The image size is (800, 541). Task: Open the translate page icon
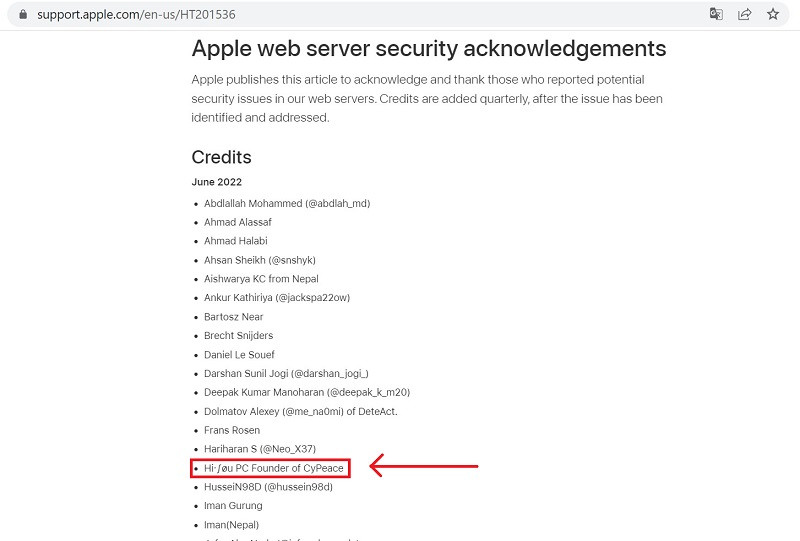(x=716, y=15)
